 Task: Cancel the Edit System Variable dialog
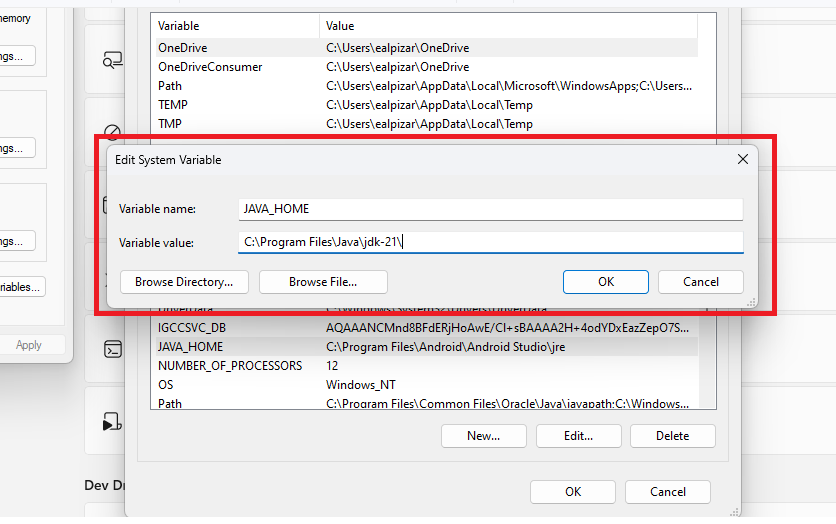coord(700,282)
